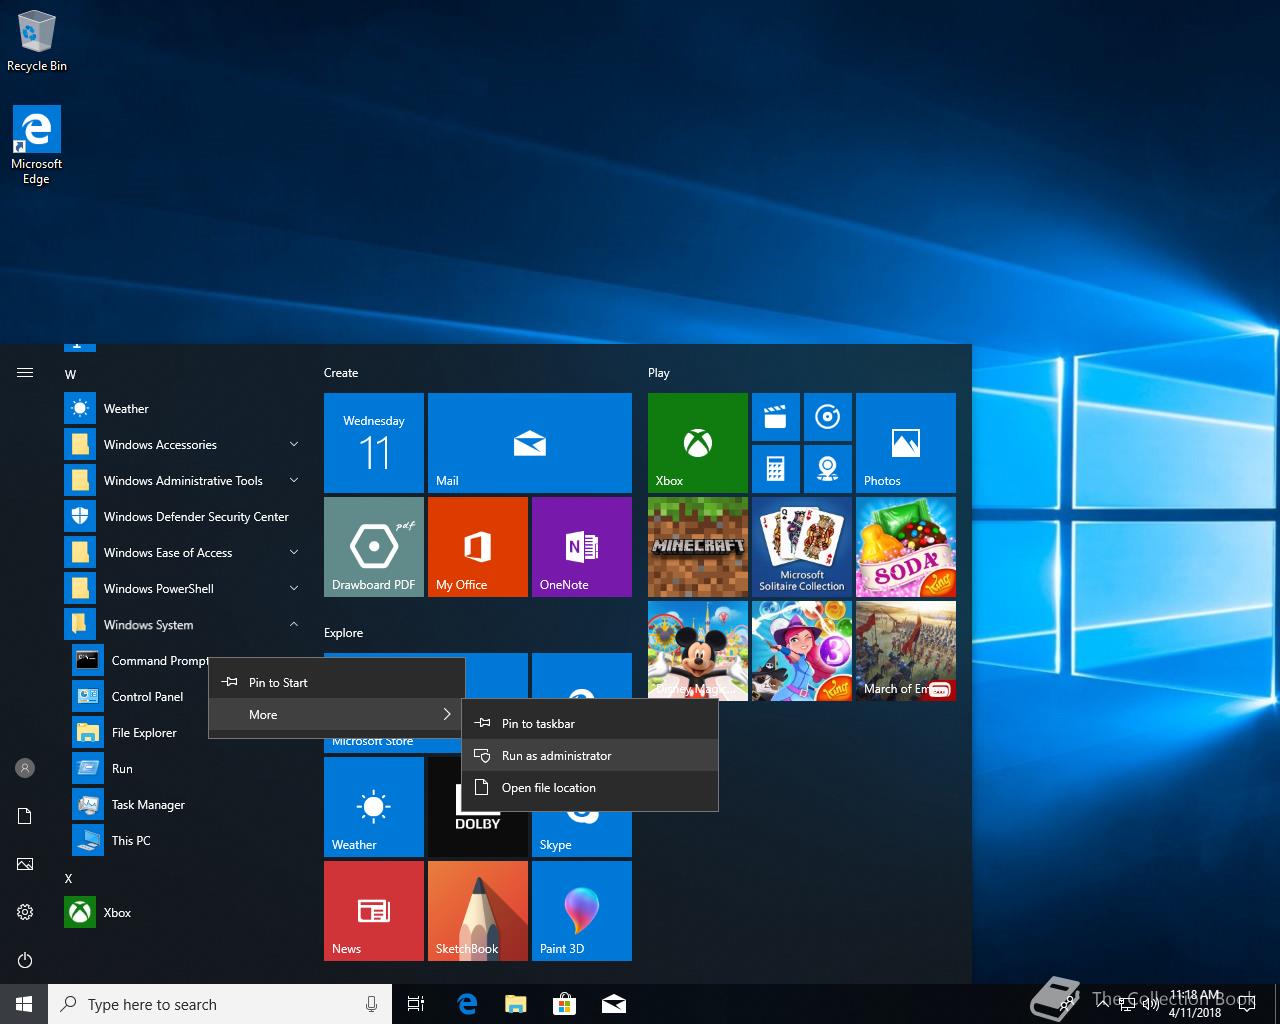Viewport: 1280px width, 1024px height.
Task: Collapse Windows System folder chevron
Action: coord(294,624)
